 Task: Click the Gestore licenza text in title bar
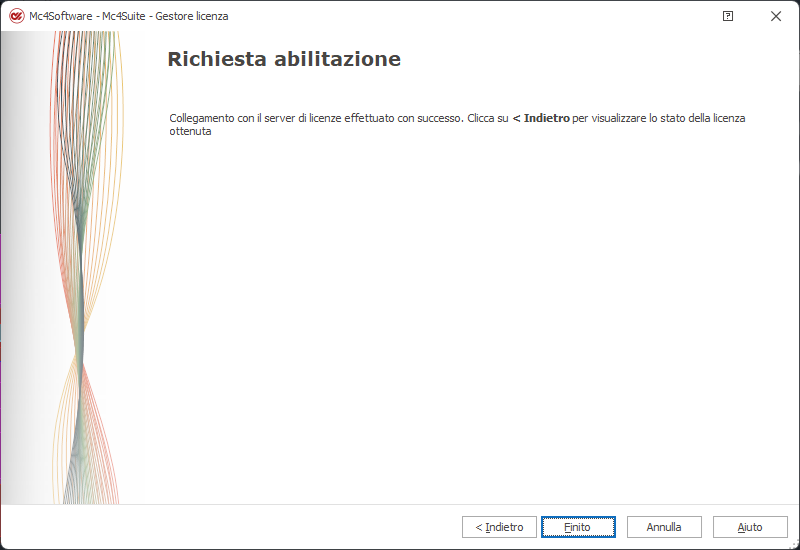pos(192,16)
